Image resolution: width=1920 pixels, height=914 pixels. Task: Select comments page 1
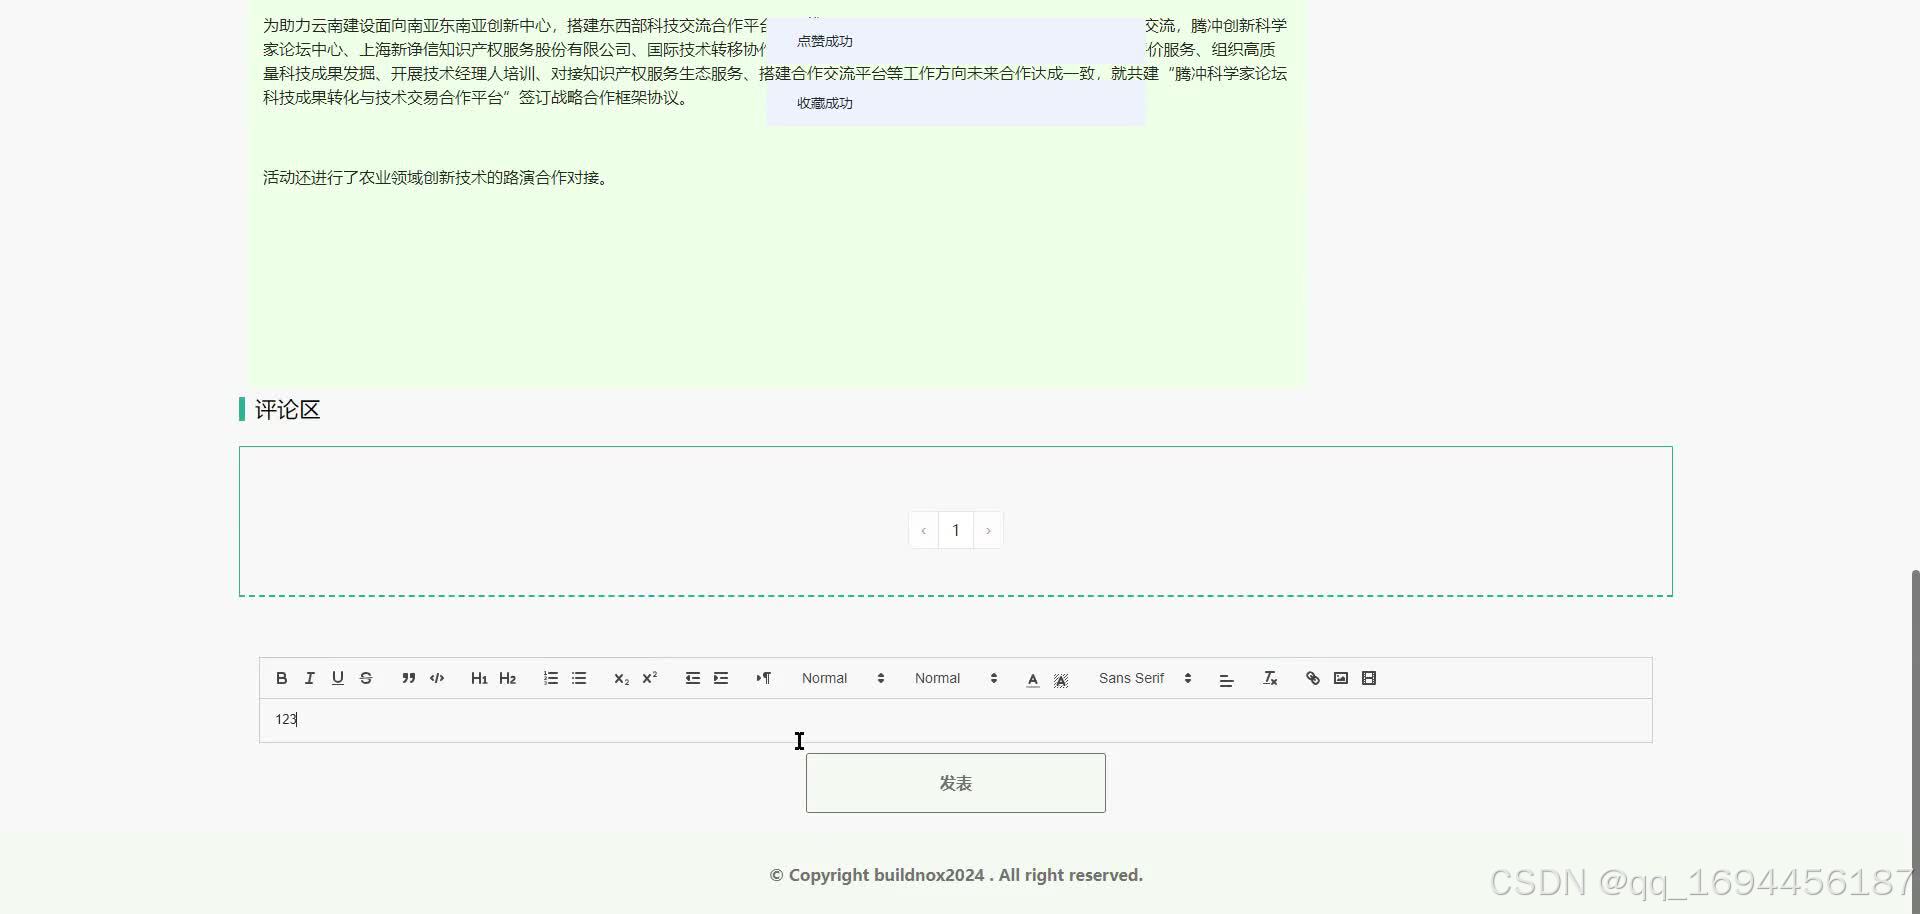(956, 530)
